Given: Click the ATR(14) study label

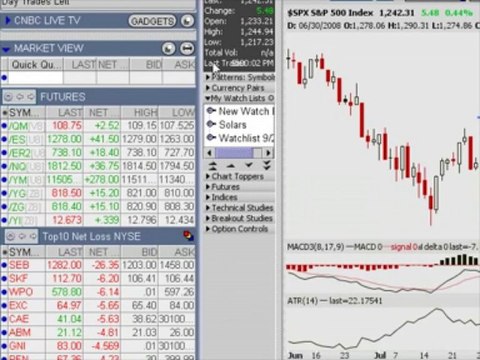Looking at the screenshot, I should point(302,301).
